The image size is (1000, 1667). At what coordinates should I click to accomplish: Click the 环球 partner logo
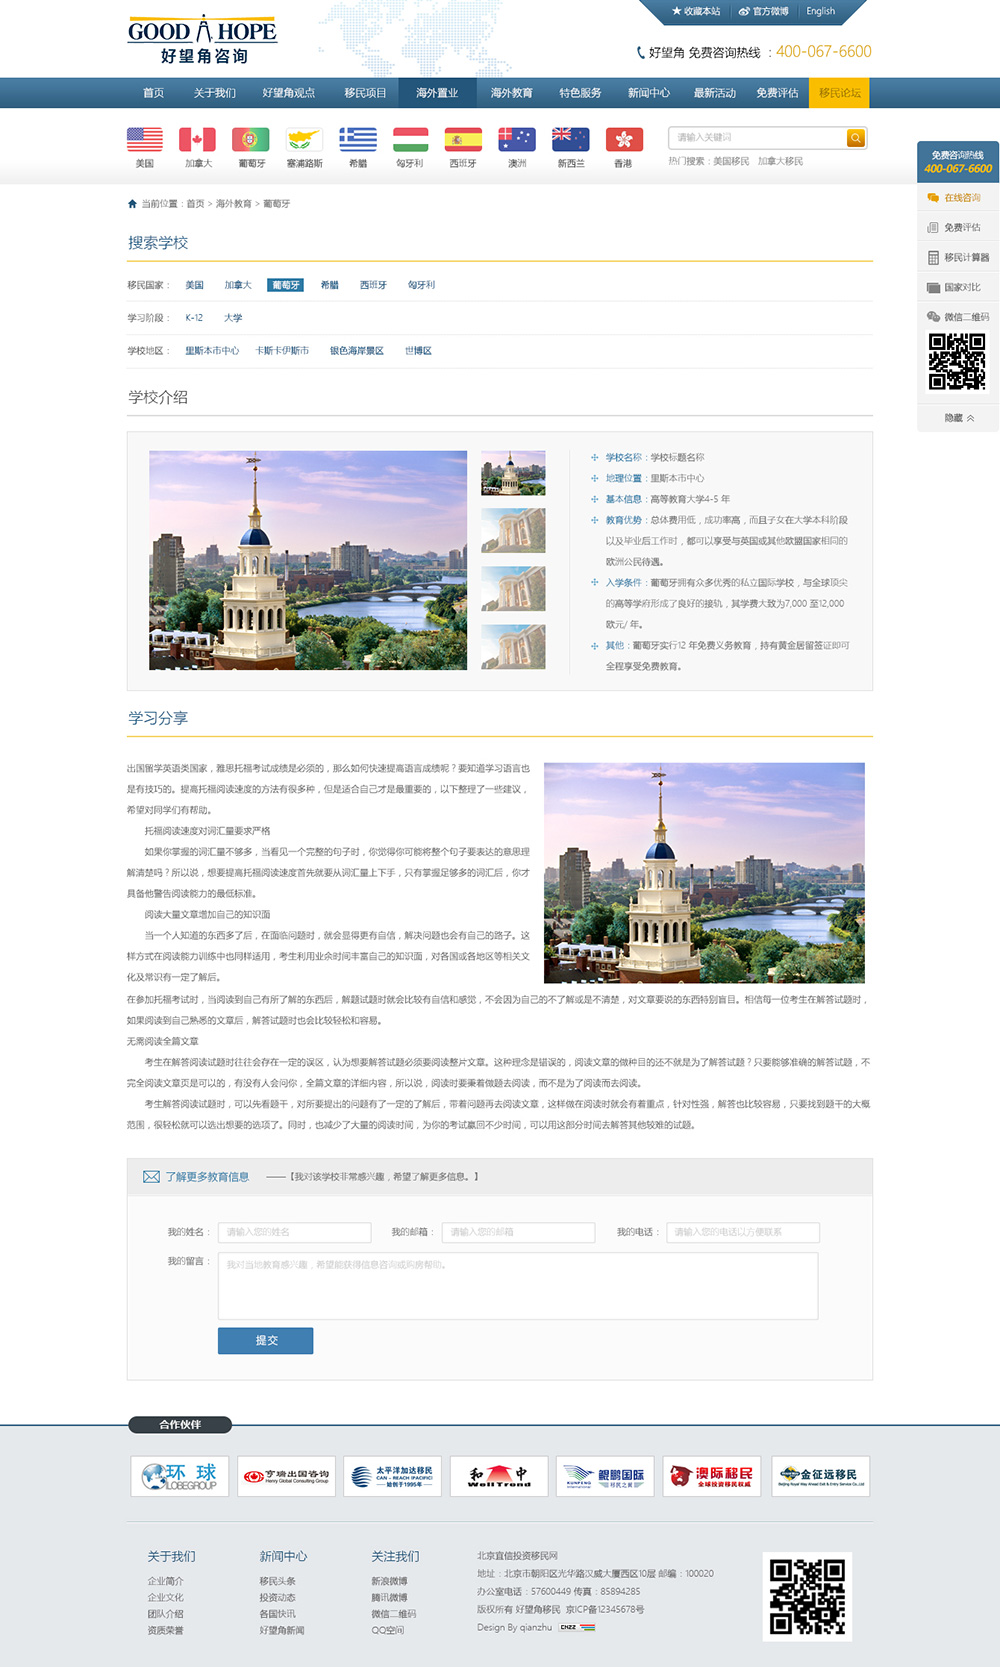[x=180, y=1476]
